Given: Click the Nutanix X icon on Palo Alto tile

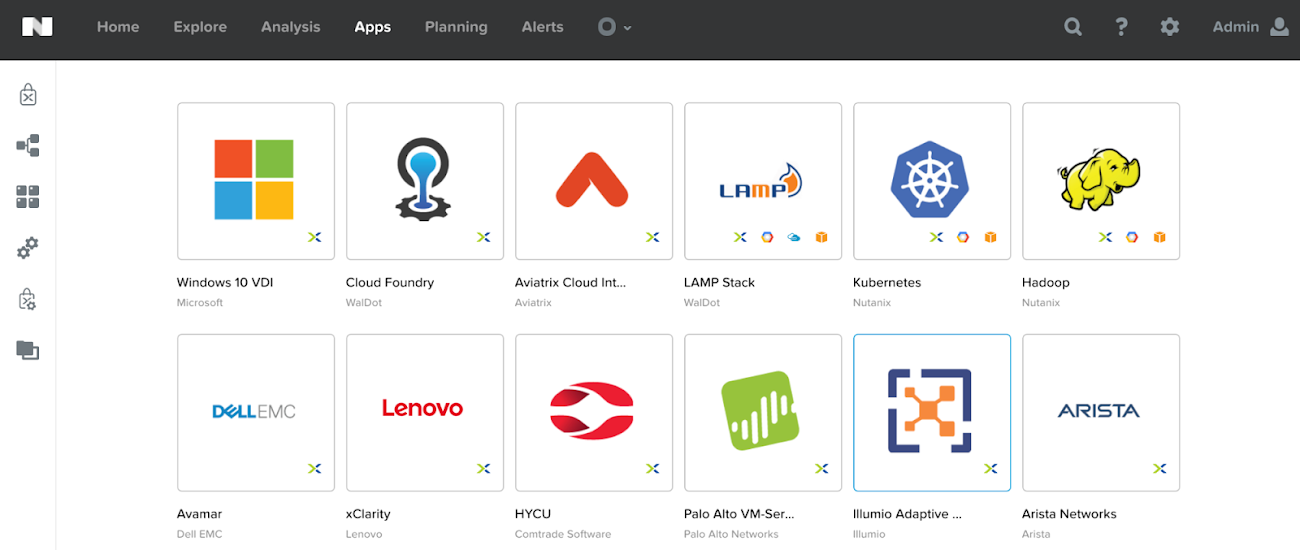Looking at the screenshot, I should tap(822, 468).
